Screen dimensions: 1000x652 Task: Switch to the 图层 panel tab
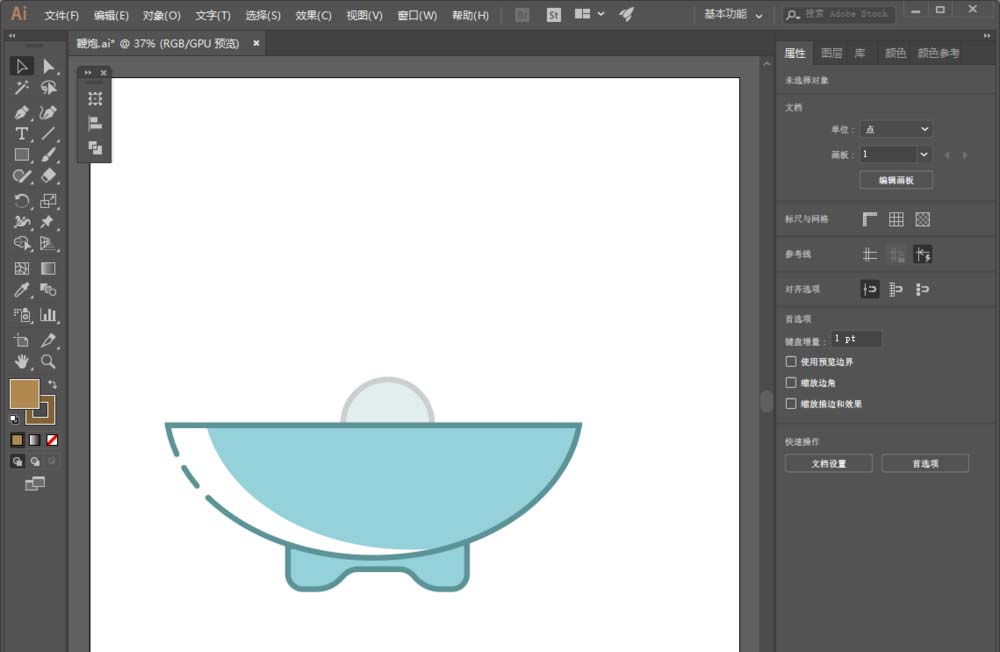[831, 54]
